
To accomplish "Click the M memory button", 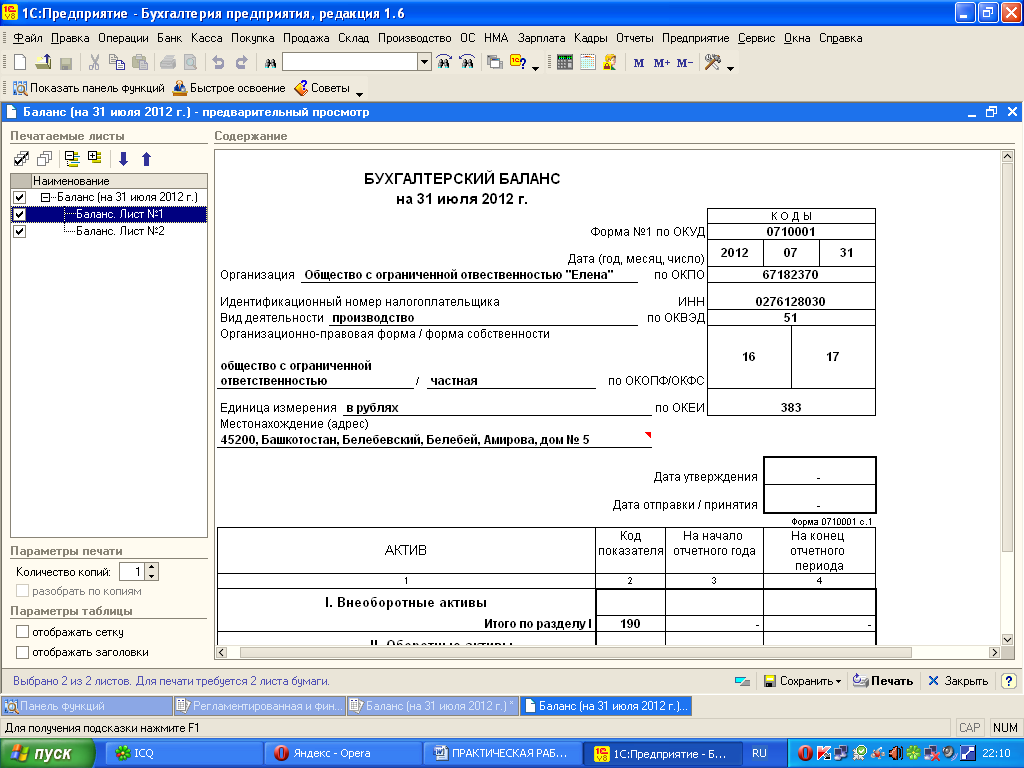I will point(639,63).
